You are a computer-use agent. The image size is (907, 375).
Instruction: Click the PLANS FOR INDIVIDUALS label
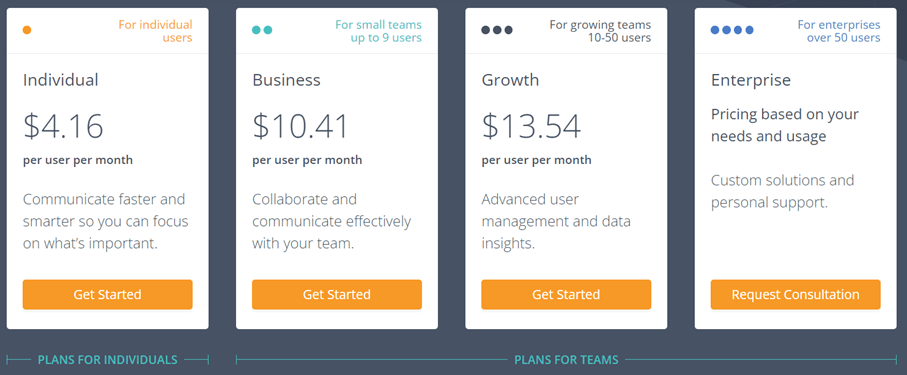pos(108,360)
